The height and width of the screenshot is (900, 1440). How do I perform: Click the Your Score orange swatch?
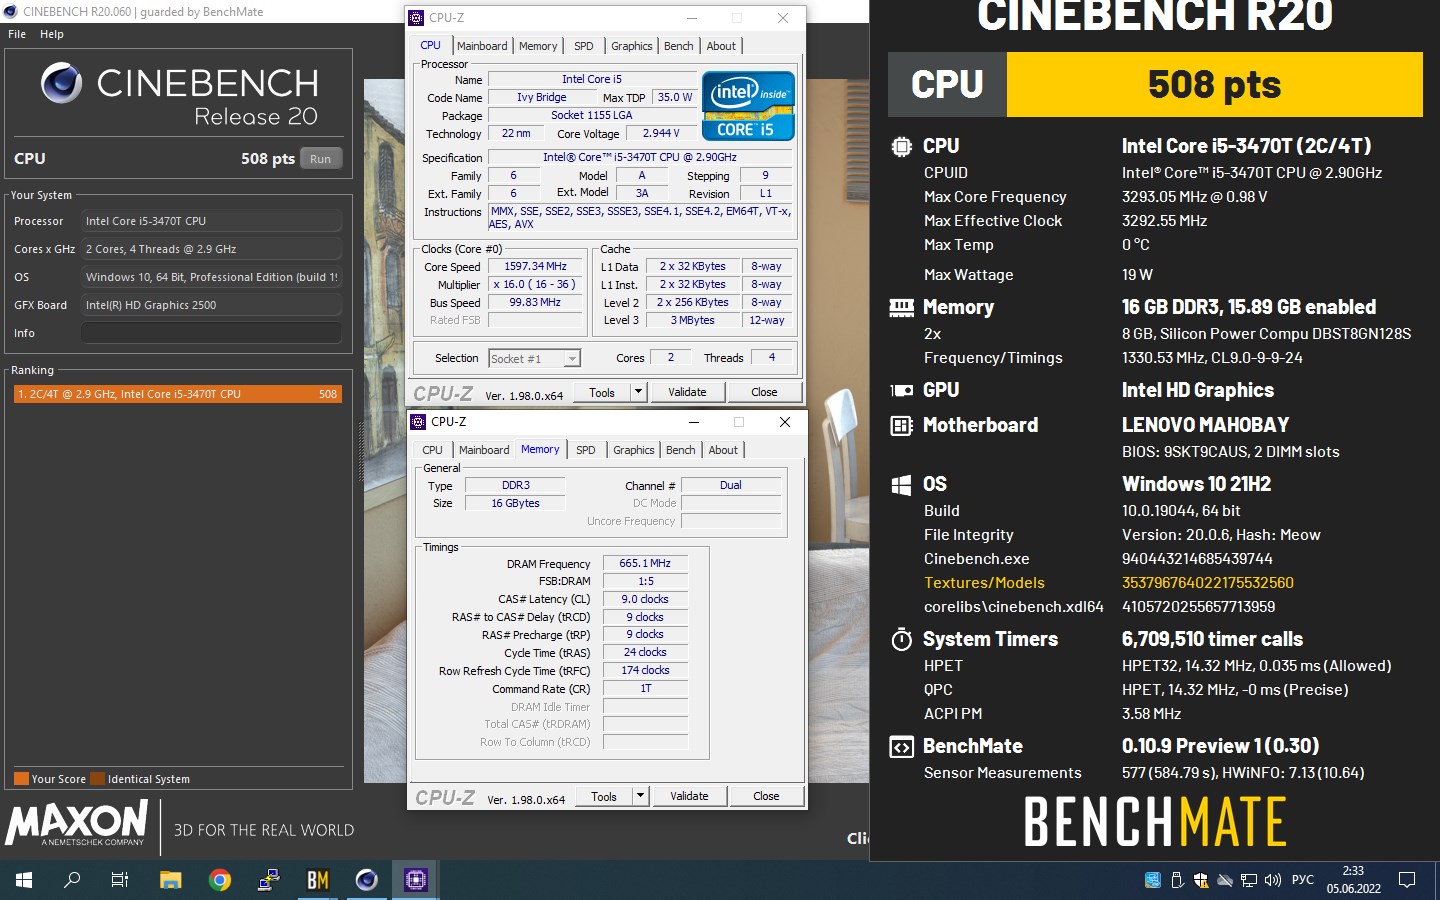pos(21,779)
